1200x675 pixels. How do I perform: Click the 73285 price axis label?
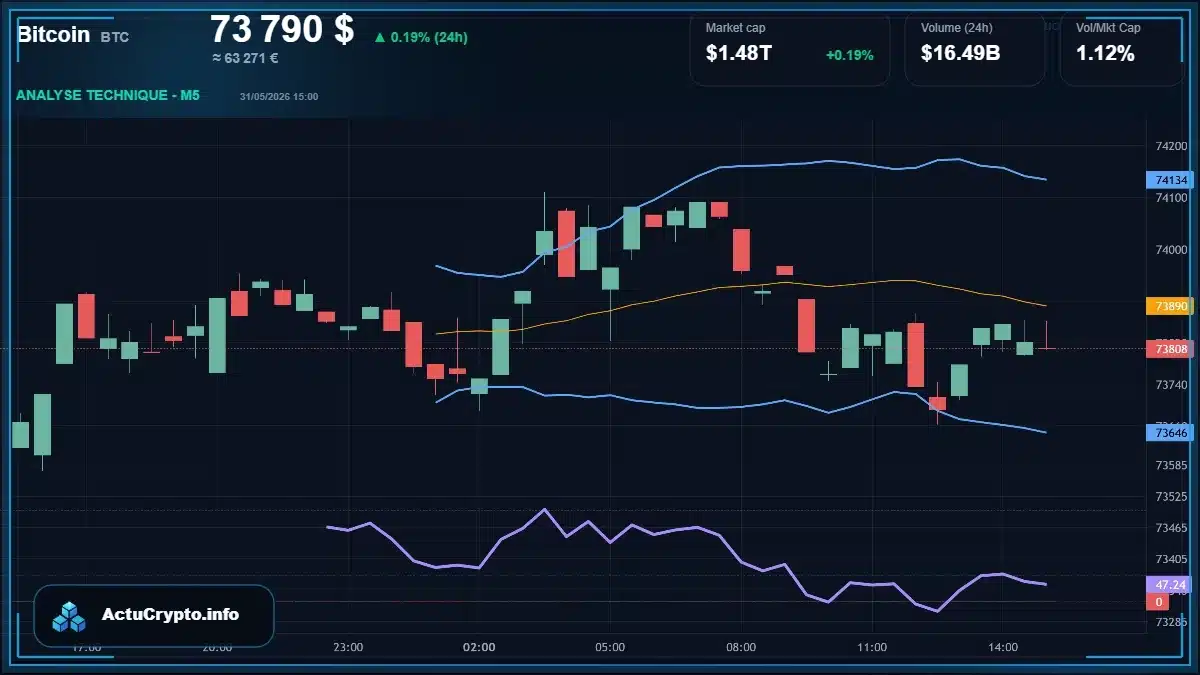(x=1171, y=621)
